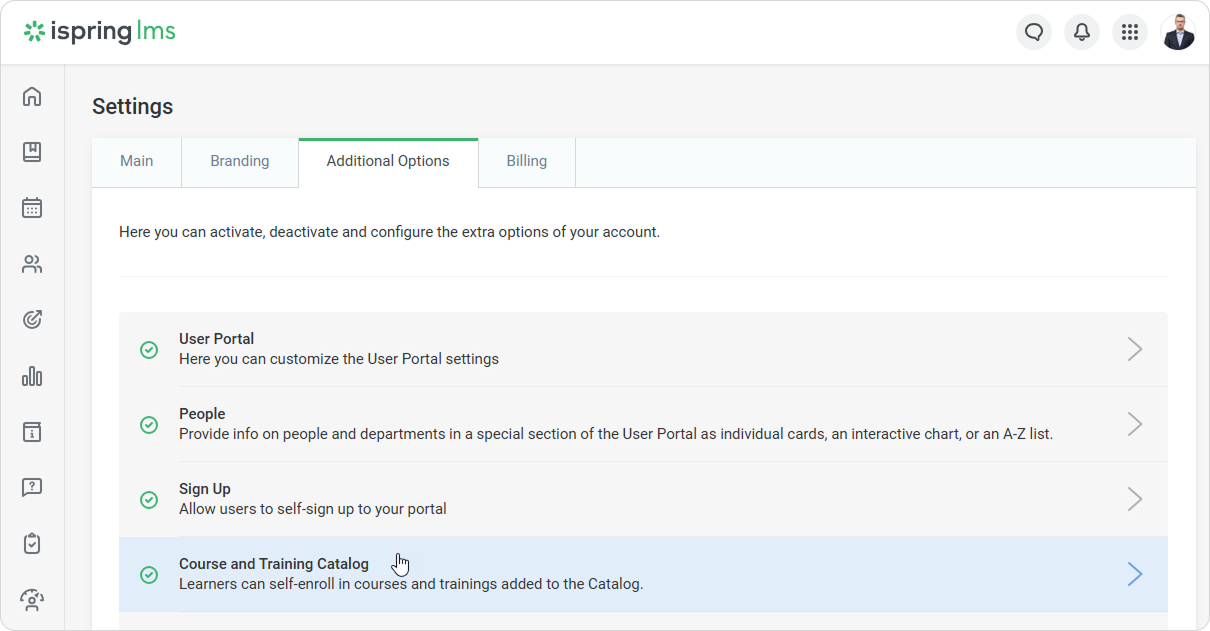Image resolution: width=1210 pixels, height=631 pixels.
Task: Expand the User Portal row chevron
Action: tap(1135, 349)
